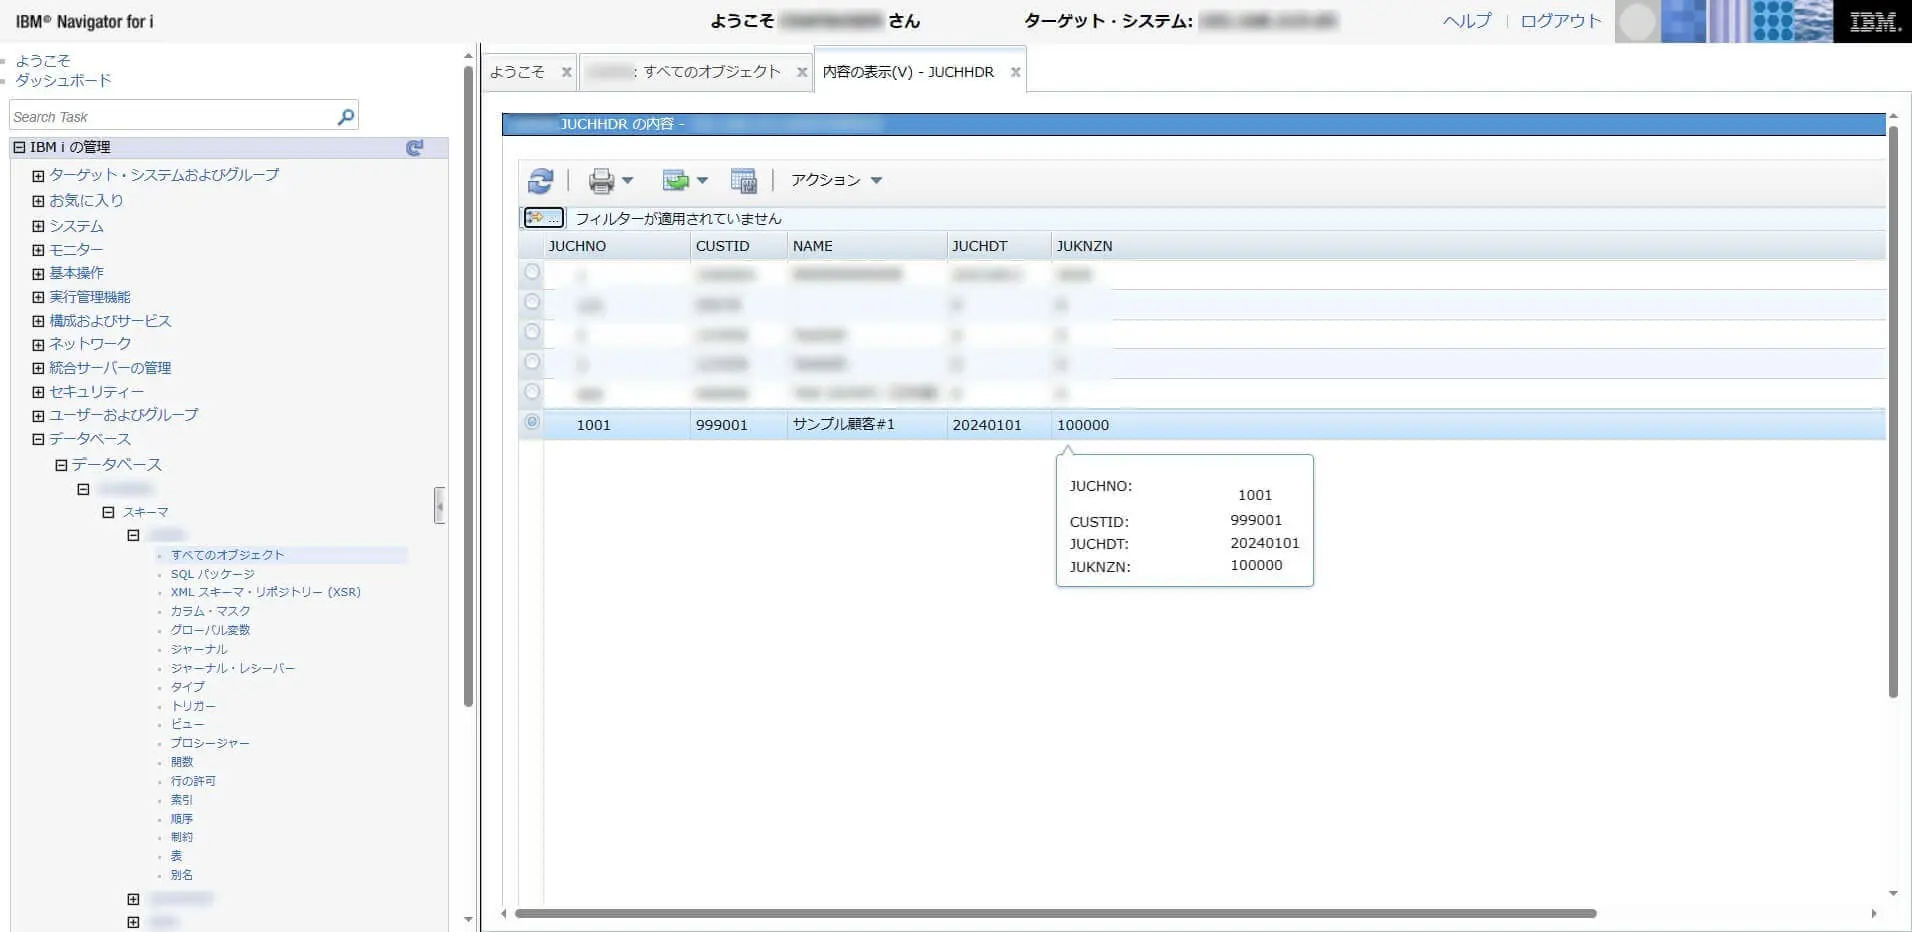The width and height of the screenshot is (1912, 932).
Task: Refresh the JUCHHDR table contents
Action: click(541, 180)
